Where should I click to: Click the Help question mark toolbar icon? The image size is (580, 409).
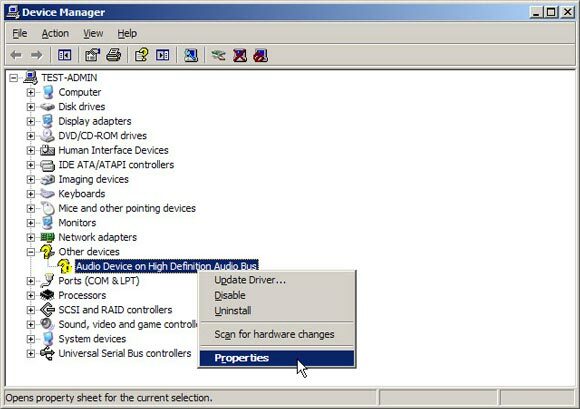click(142, 55)
